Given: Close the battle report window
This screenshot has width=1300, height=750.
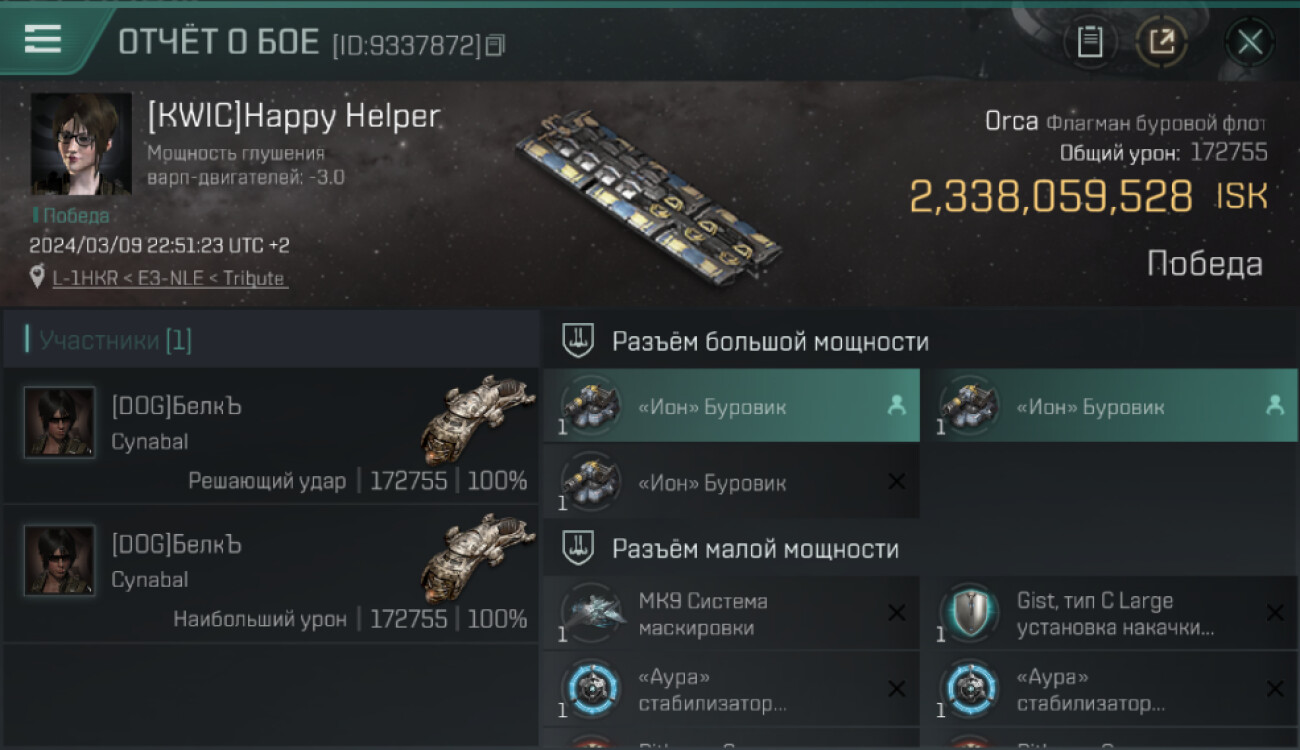Looking at the screenshot, I should (x=1250, y=42).
